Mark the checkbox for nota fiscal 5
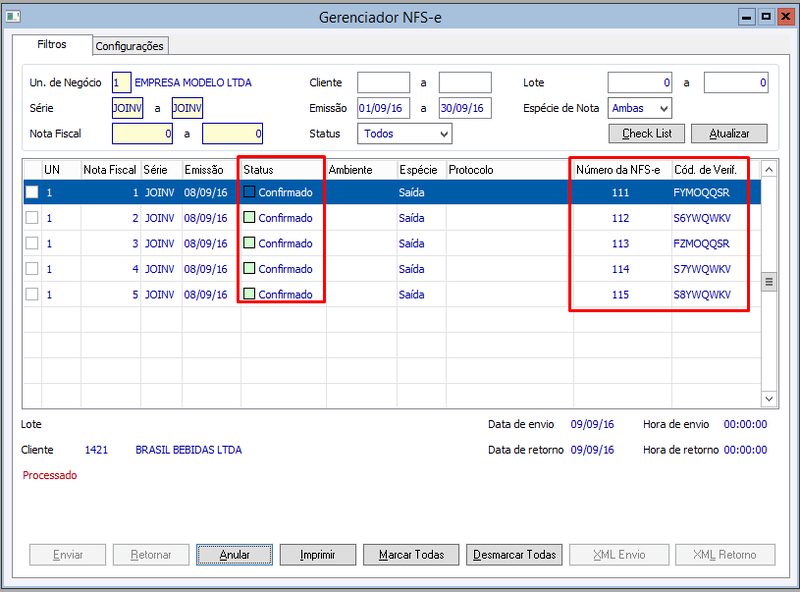 point(32,294)
